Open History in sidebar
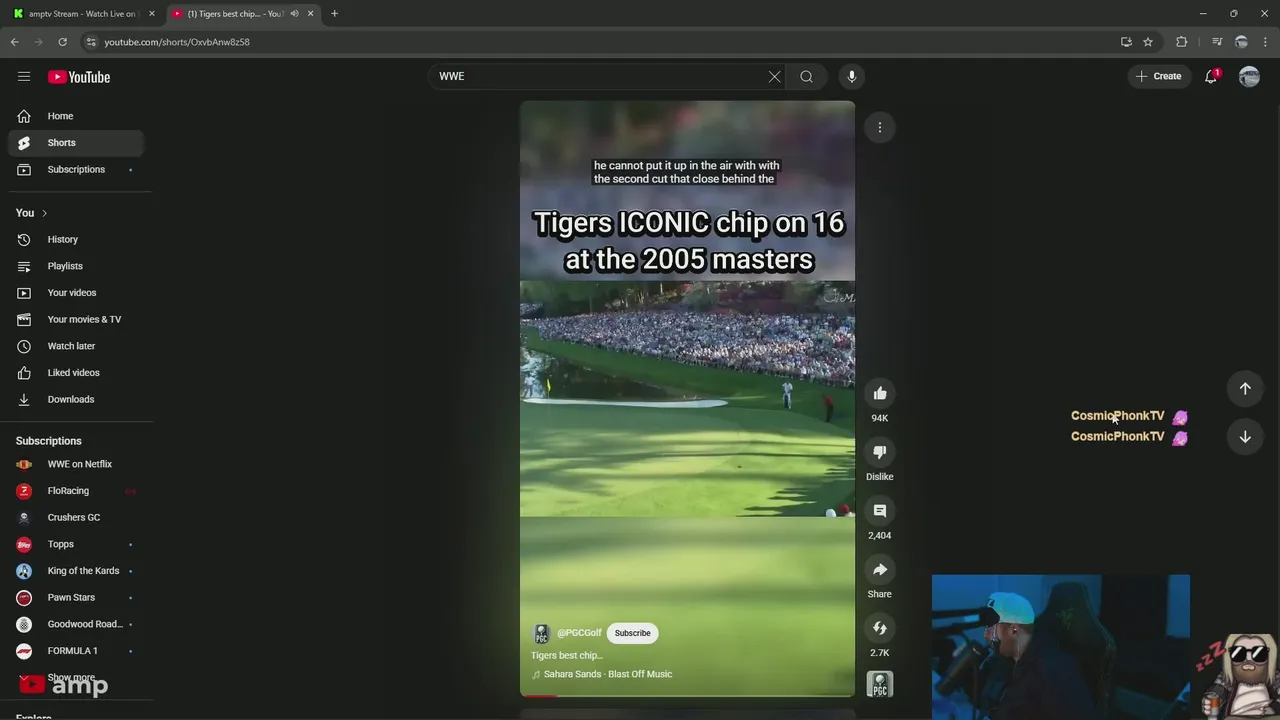 (76, 240)
